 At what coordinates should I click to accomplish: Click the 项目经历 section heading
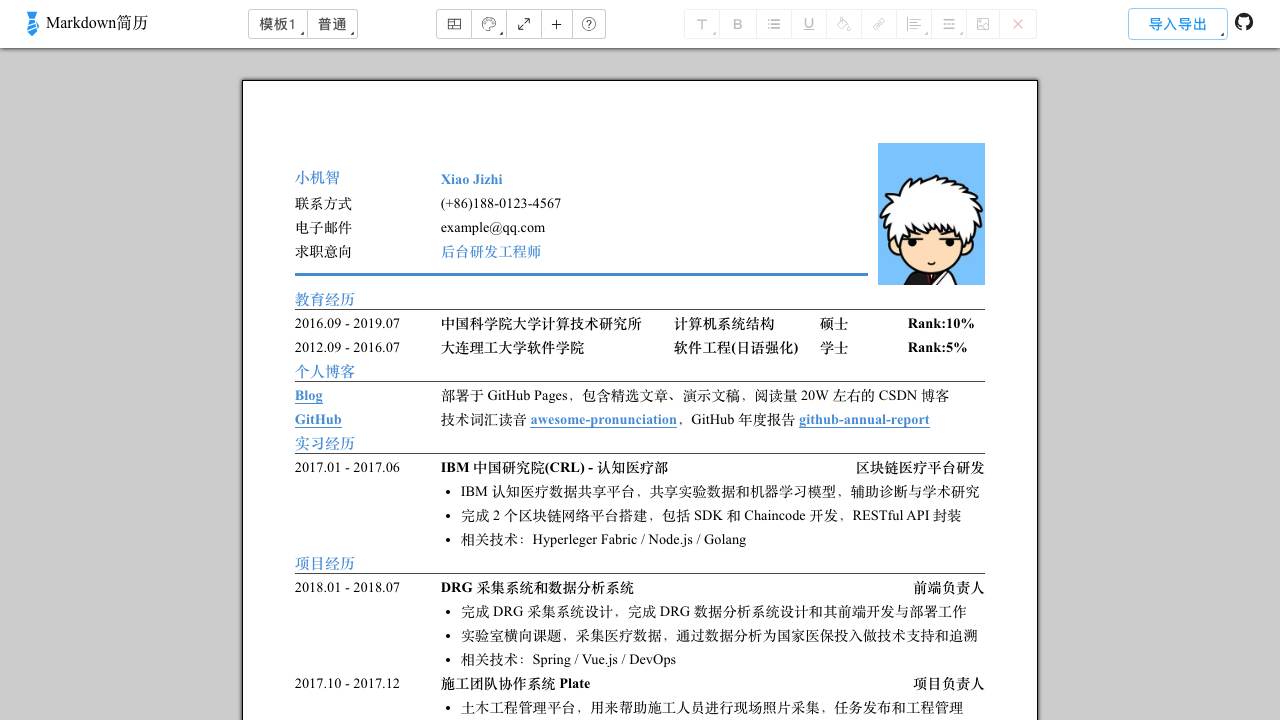[x=325, y=564]
